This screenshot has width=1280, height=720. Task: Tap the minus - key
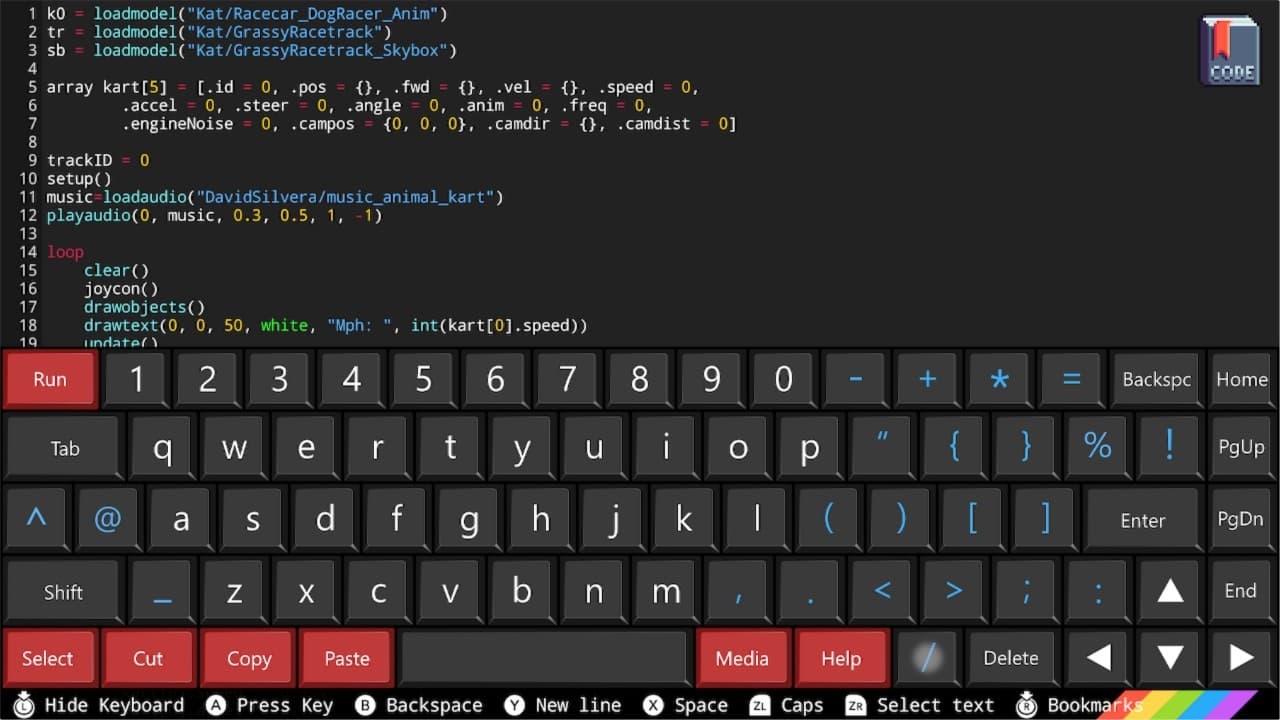coord(855,379)
